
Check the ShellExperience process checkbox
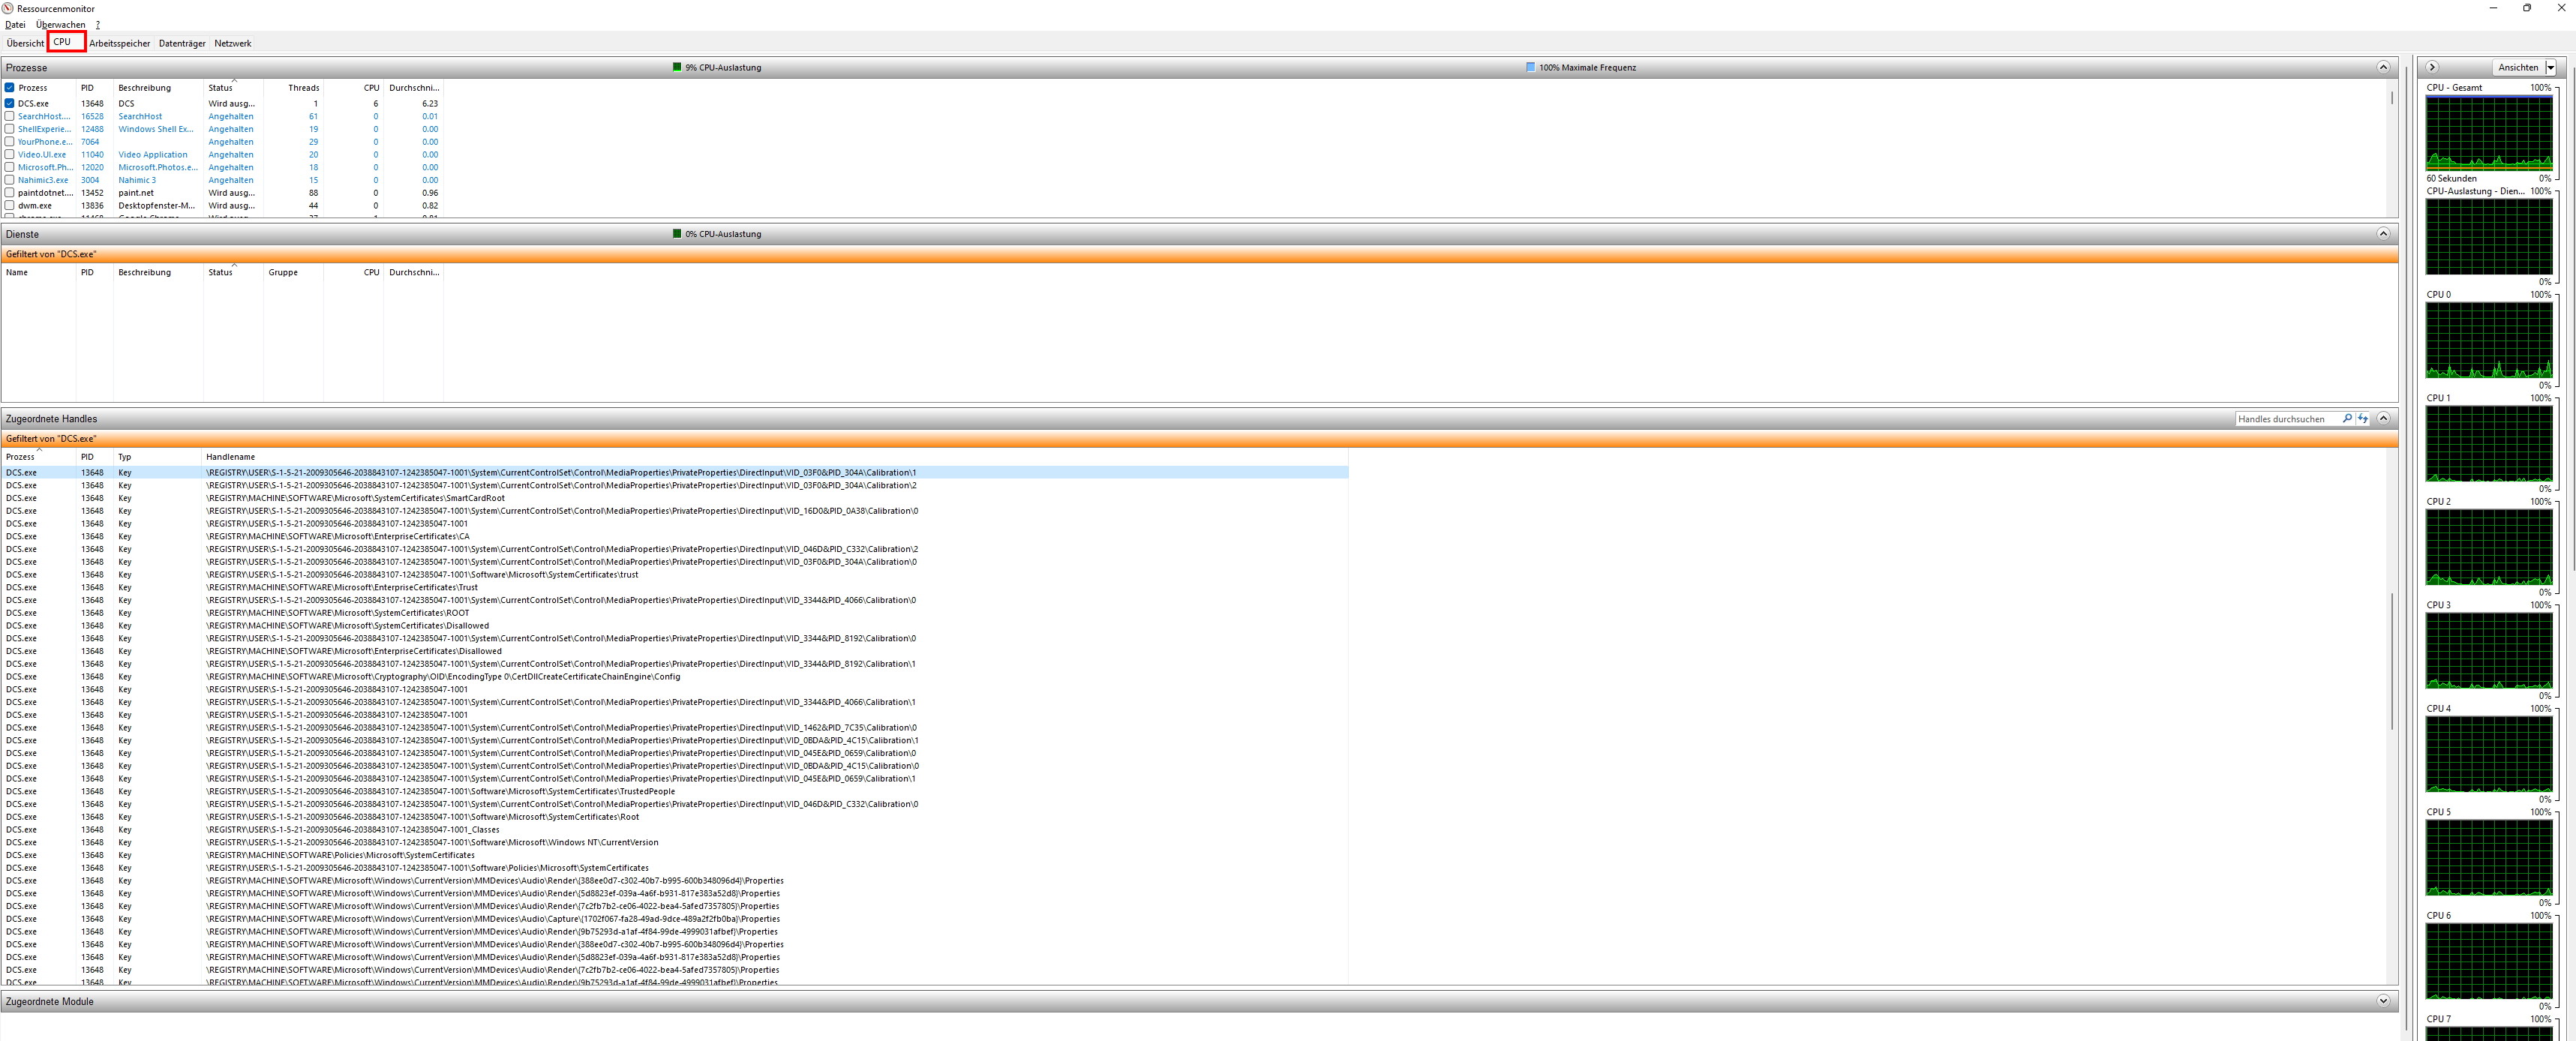click(x=10, y=129)
